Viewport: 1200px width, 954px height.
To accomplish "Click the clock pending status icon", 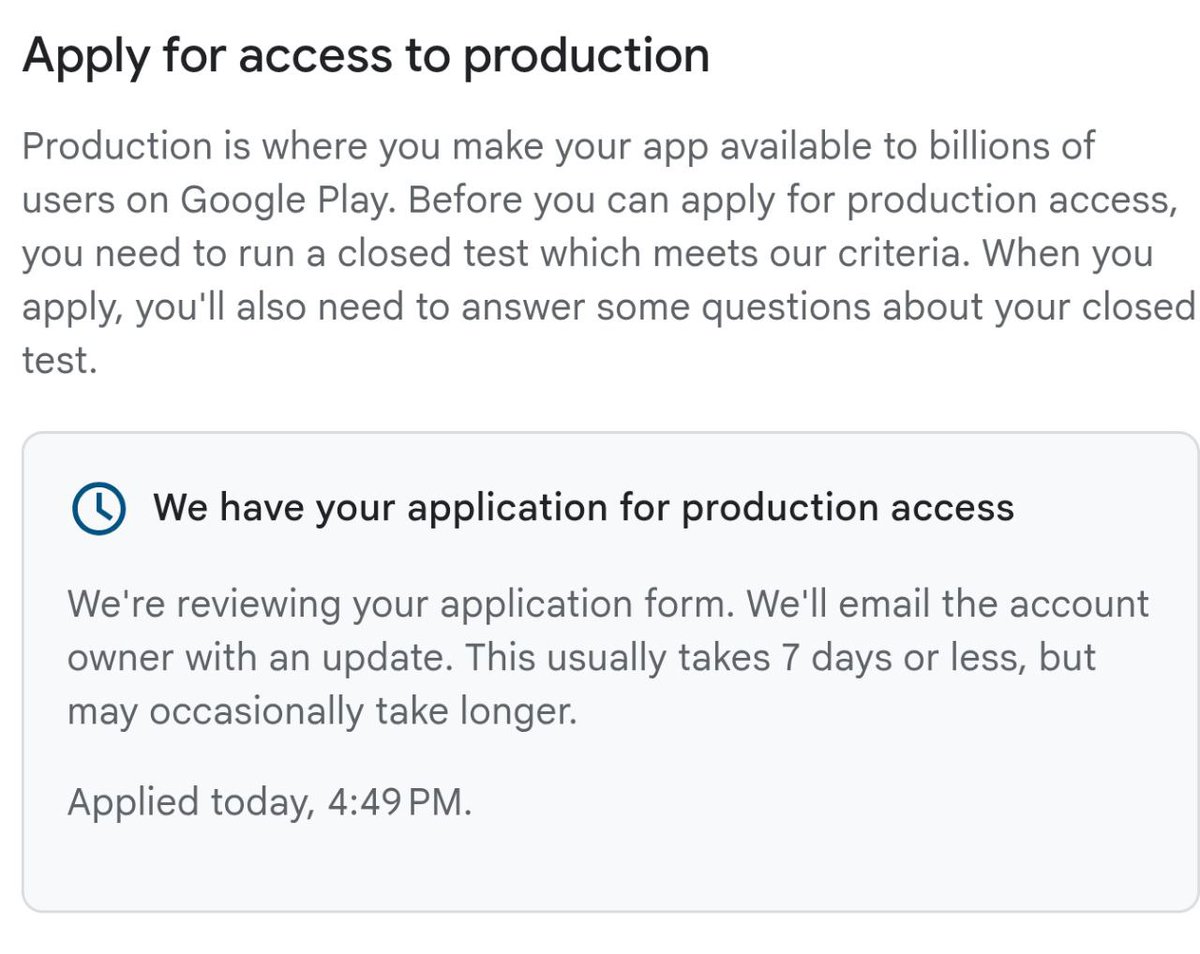I will click(x=98, y=508).
